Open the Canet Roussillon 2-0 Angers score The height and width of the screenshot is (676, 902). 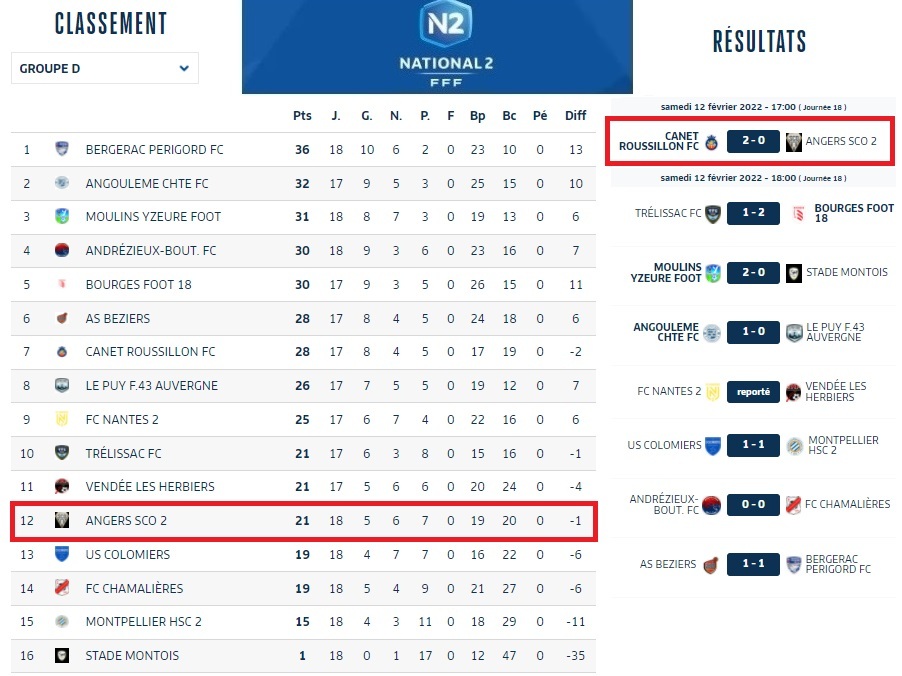753,141
